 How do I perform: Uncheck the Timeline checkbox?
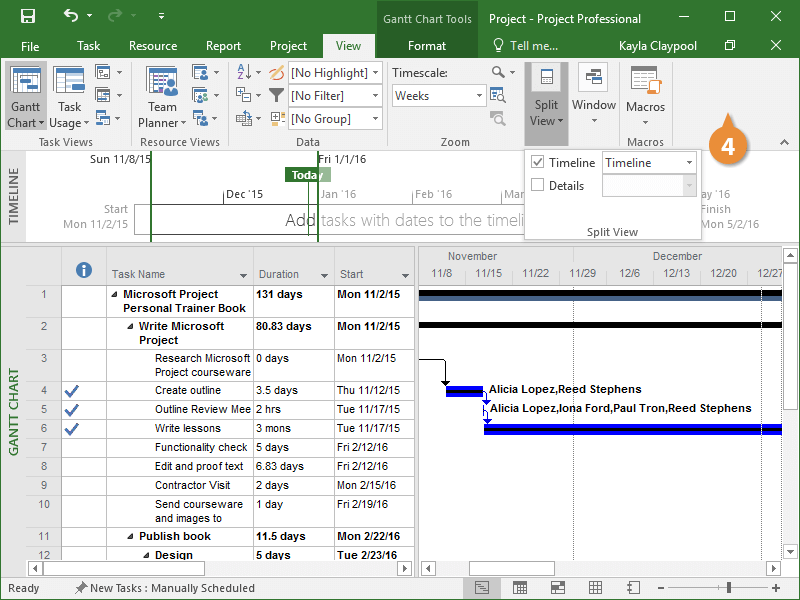pos(538,163)
